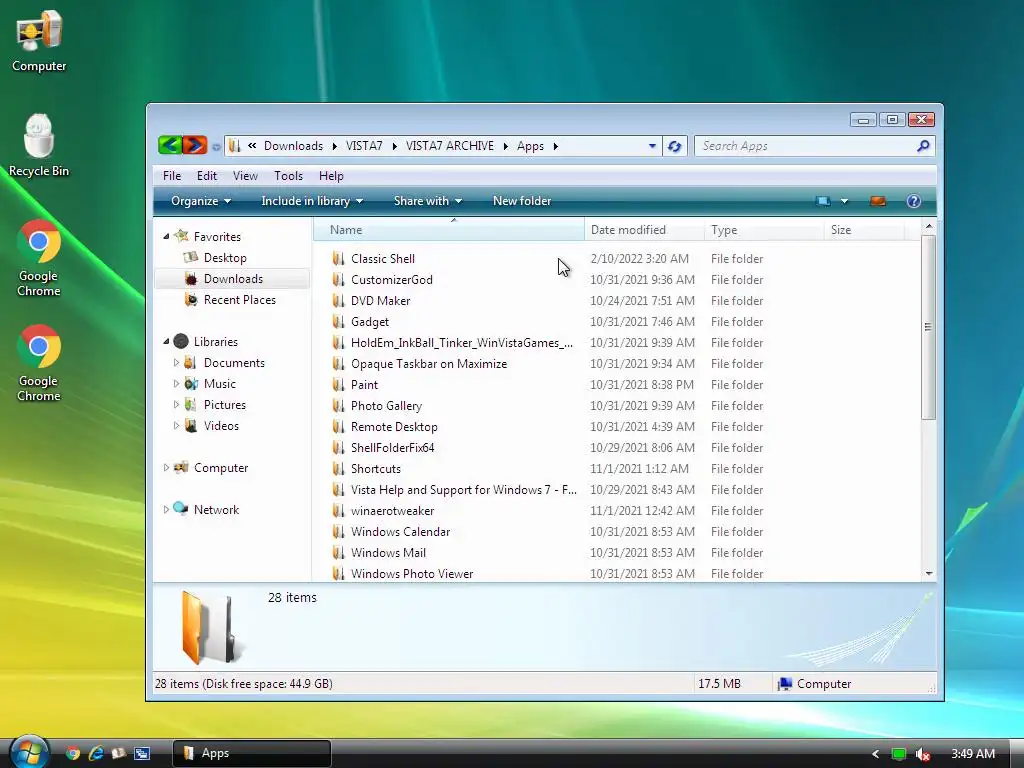Select the Windows Calendar folder

400,532
